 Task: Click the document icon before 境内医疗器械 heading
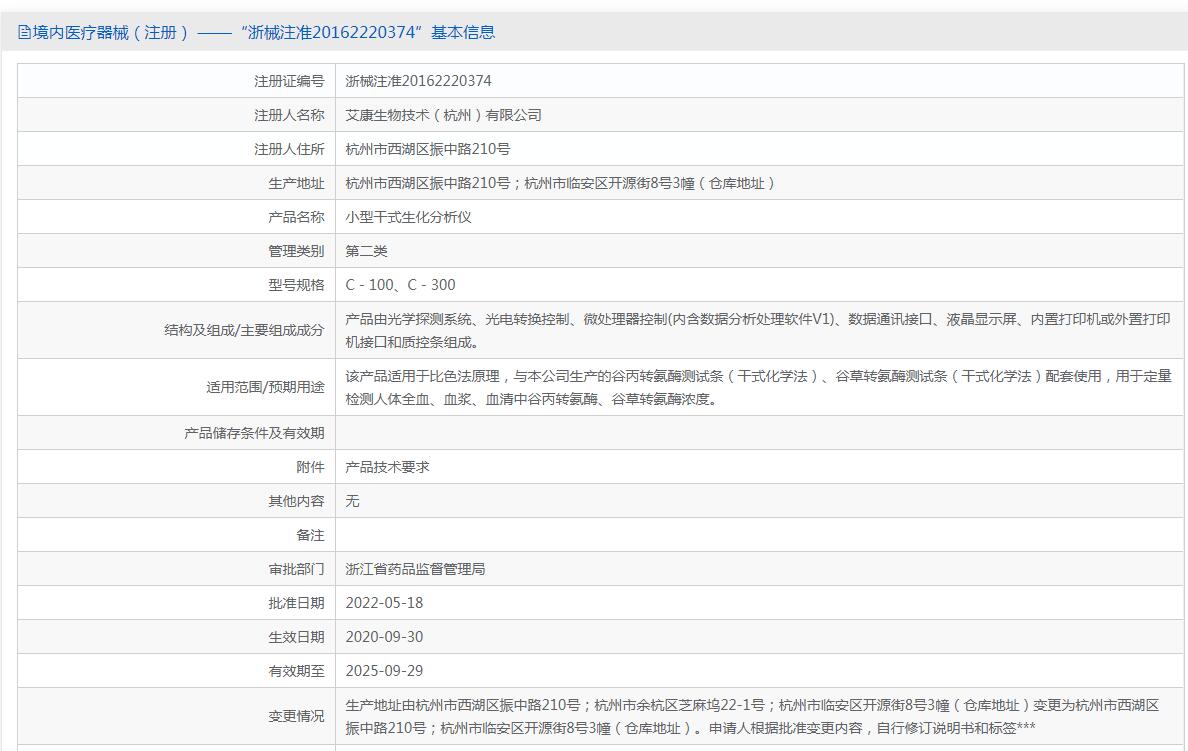pyautogui.click(x=24, y=32)
